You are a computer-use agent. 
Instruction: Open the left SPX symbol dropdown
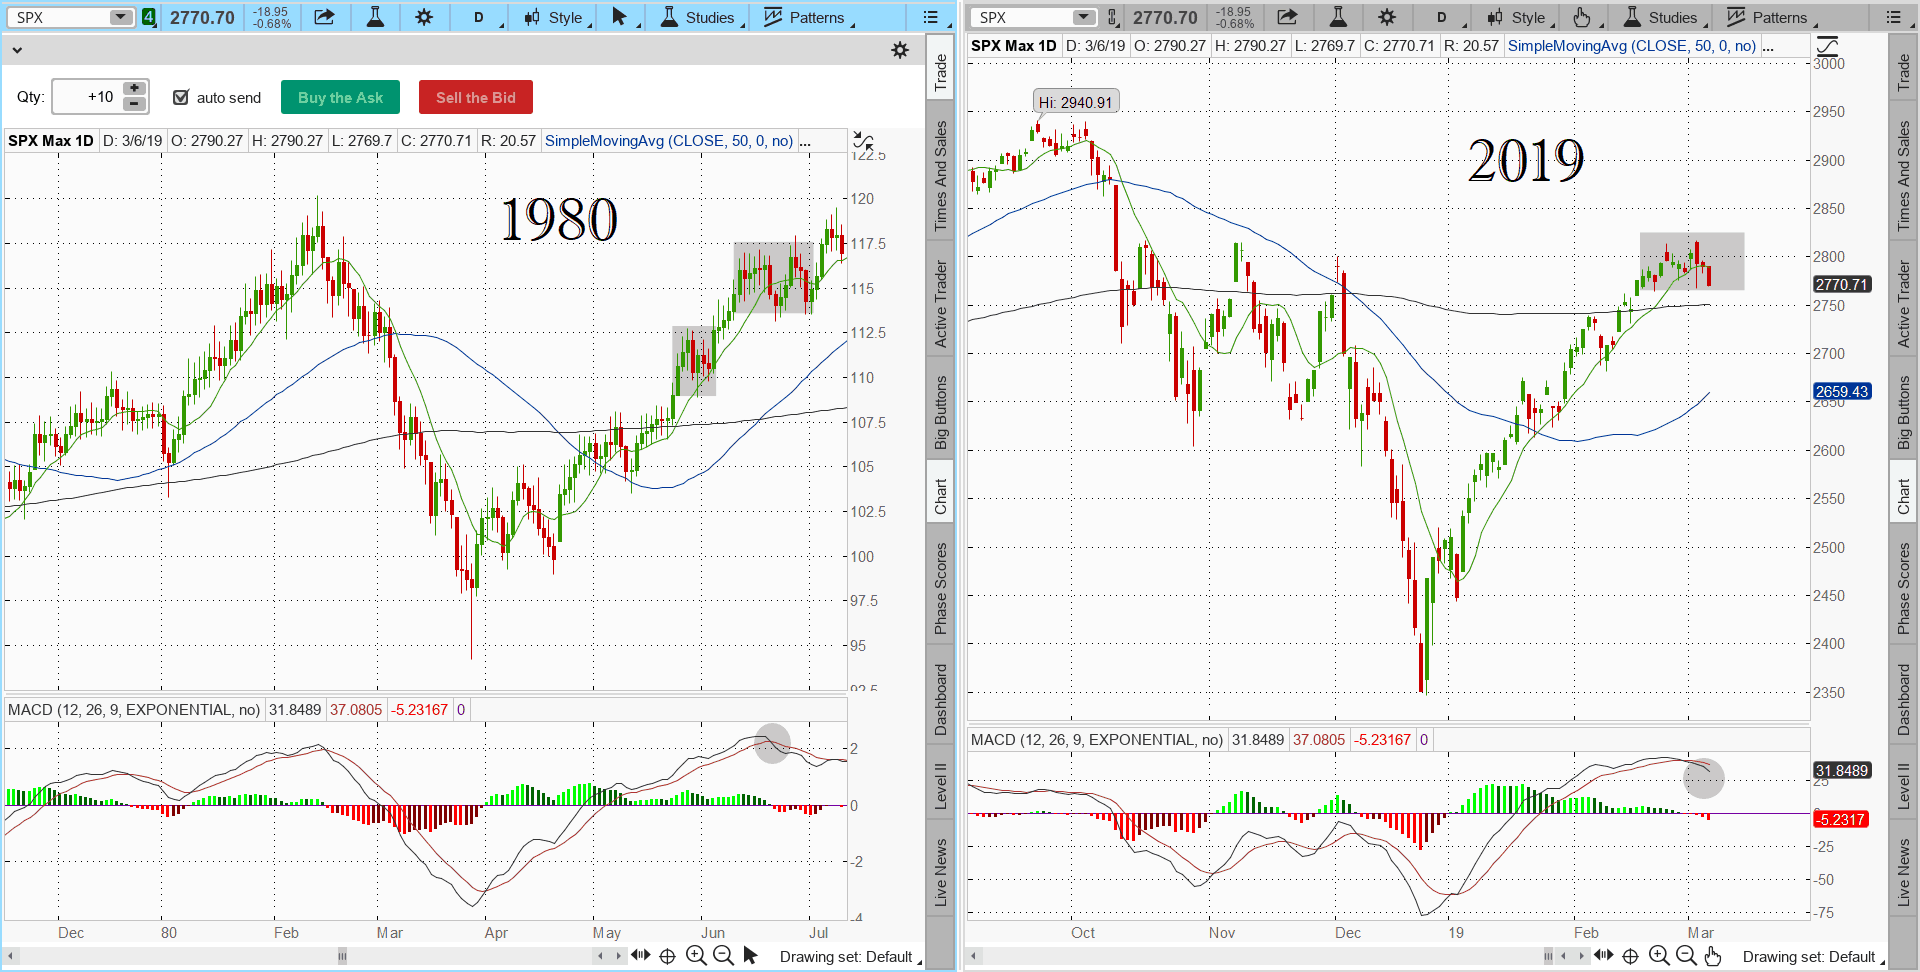(x=120, y=17)
